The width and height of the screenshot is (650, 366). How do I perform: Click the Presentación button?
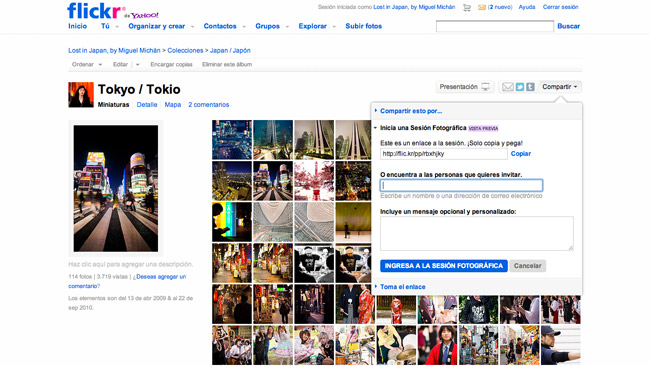coord(464,87)
